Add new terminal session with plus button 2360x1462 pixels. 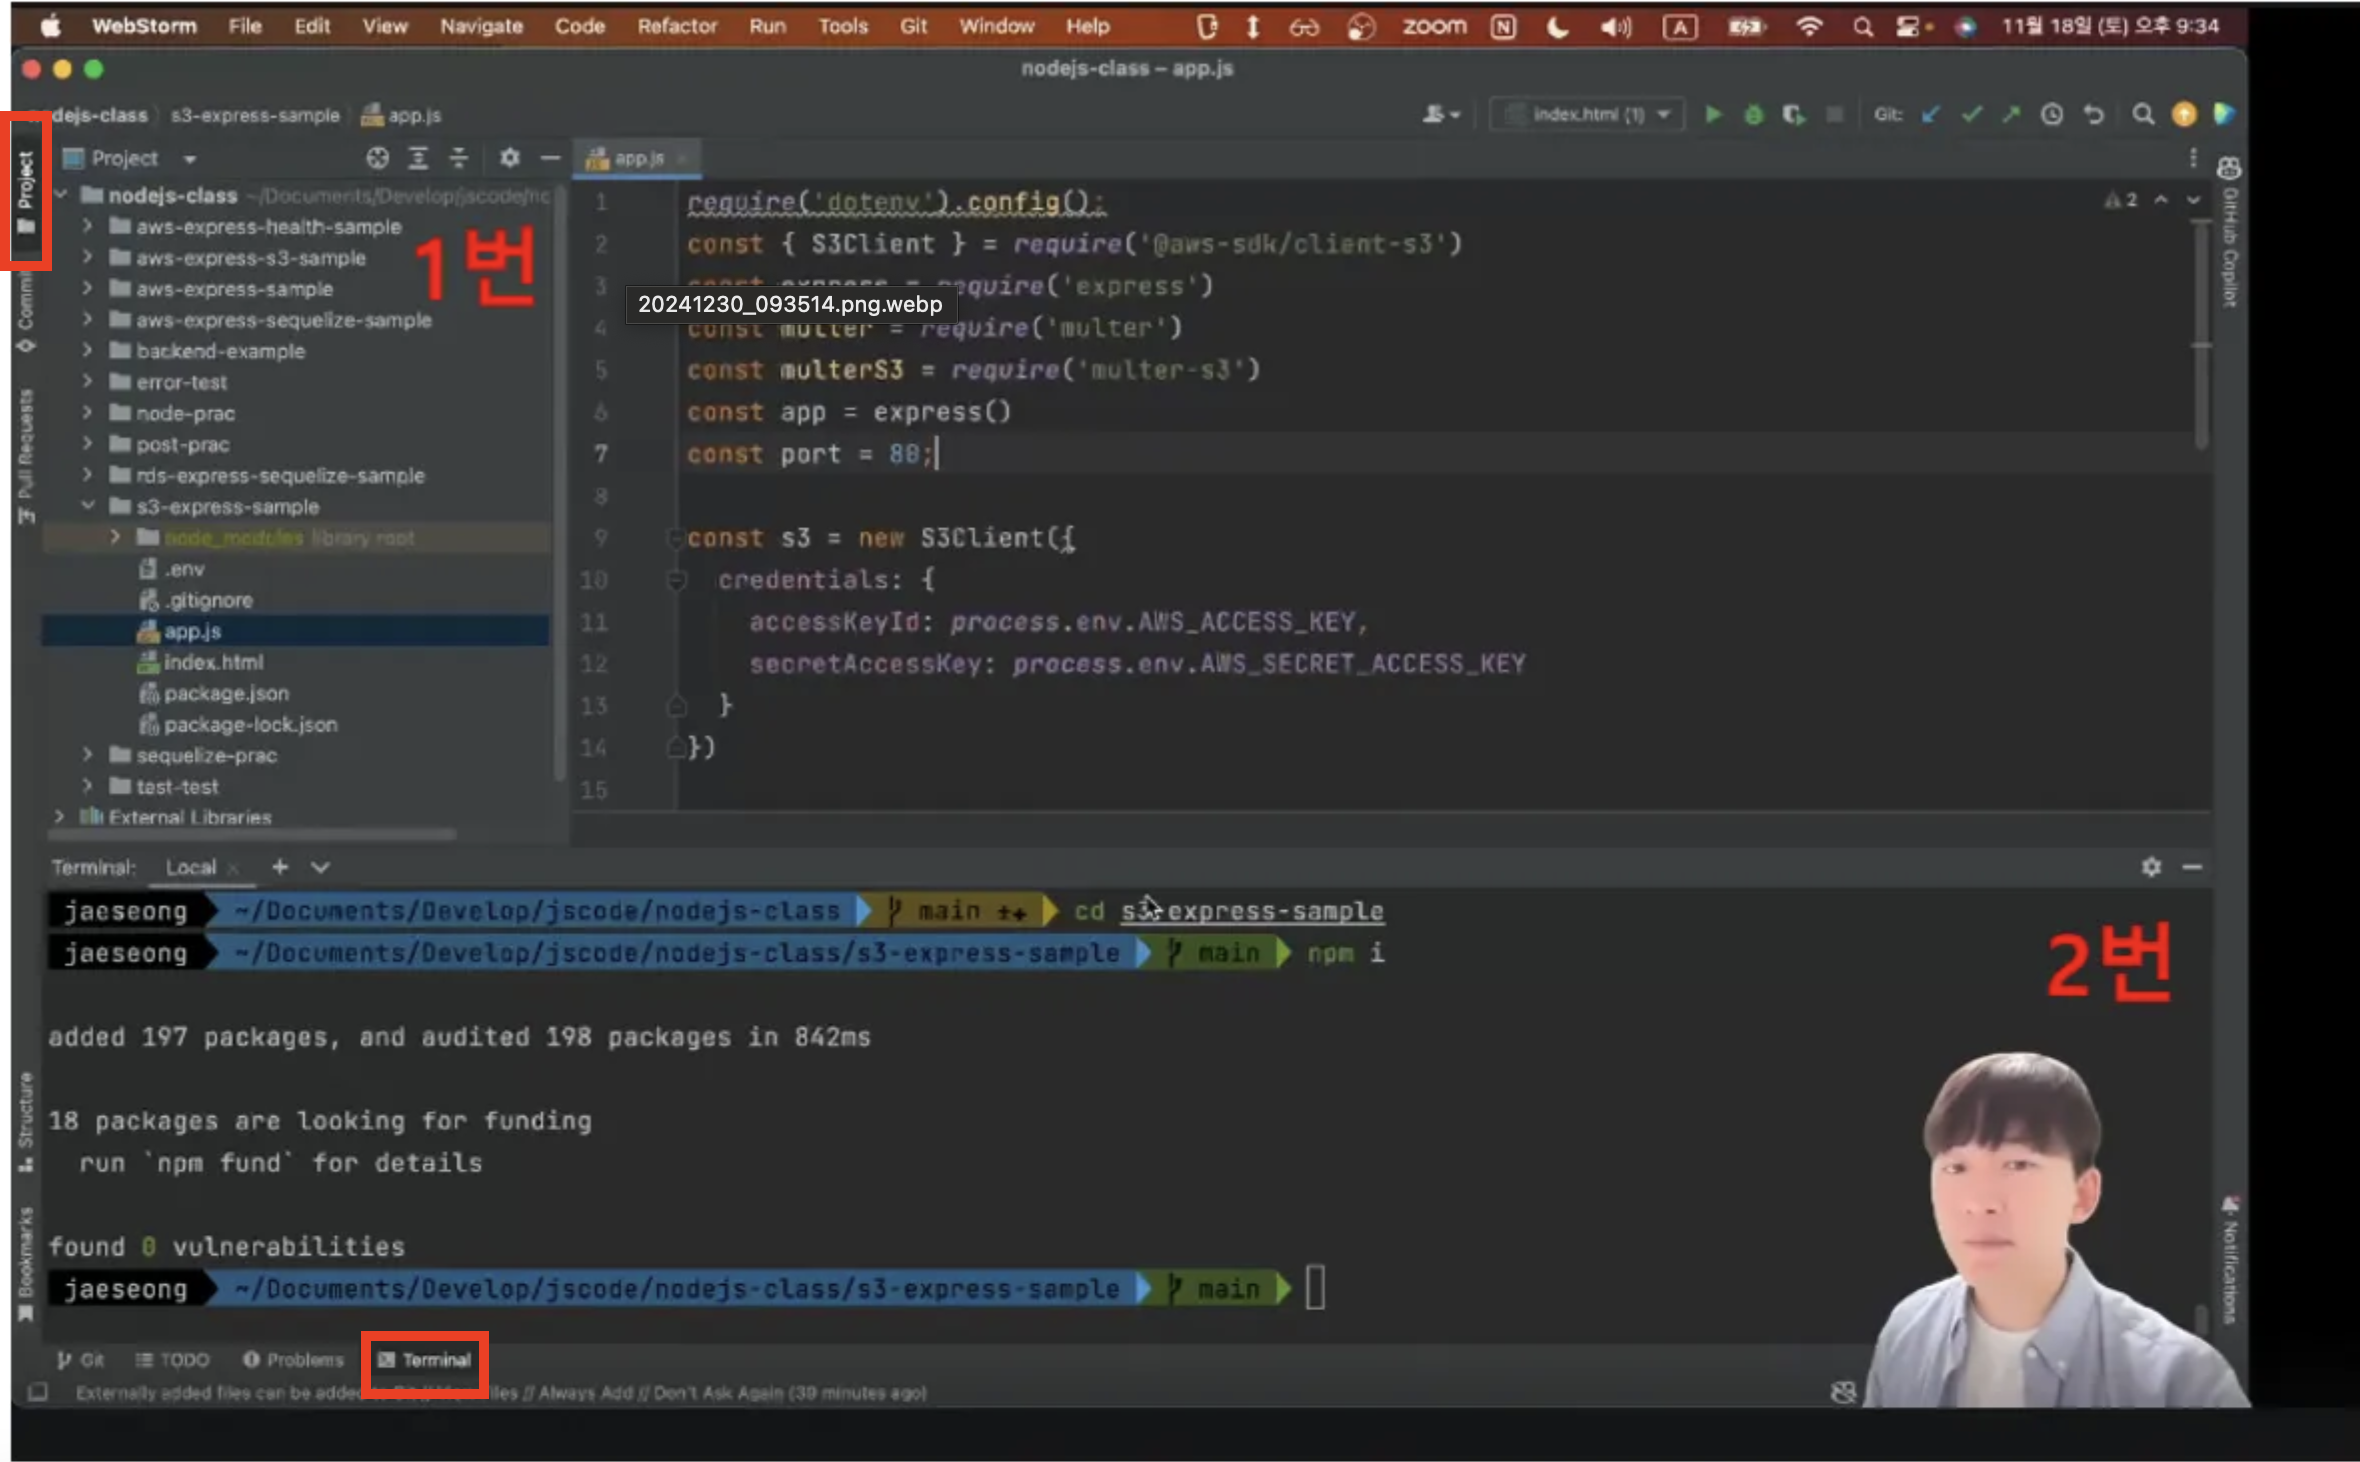point(280,867)
